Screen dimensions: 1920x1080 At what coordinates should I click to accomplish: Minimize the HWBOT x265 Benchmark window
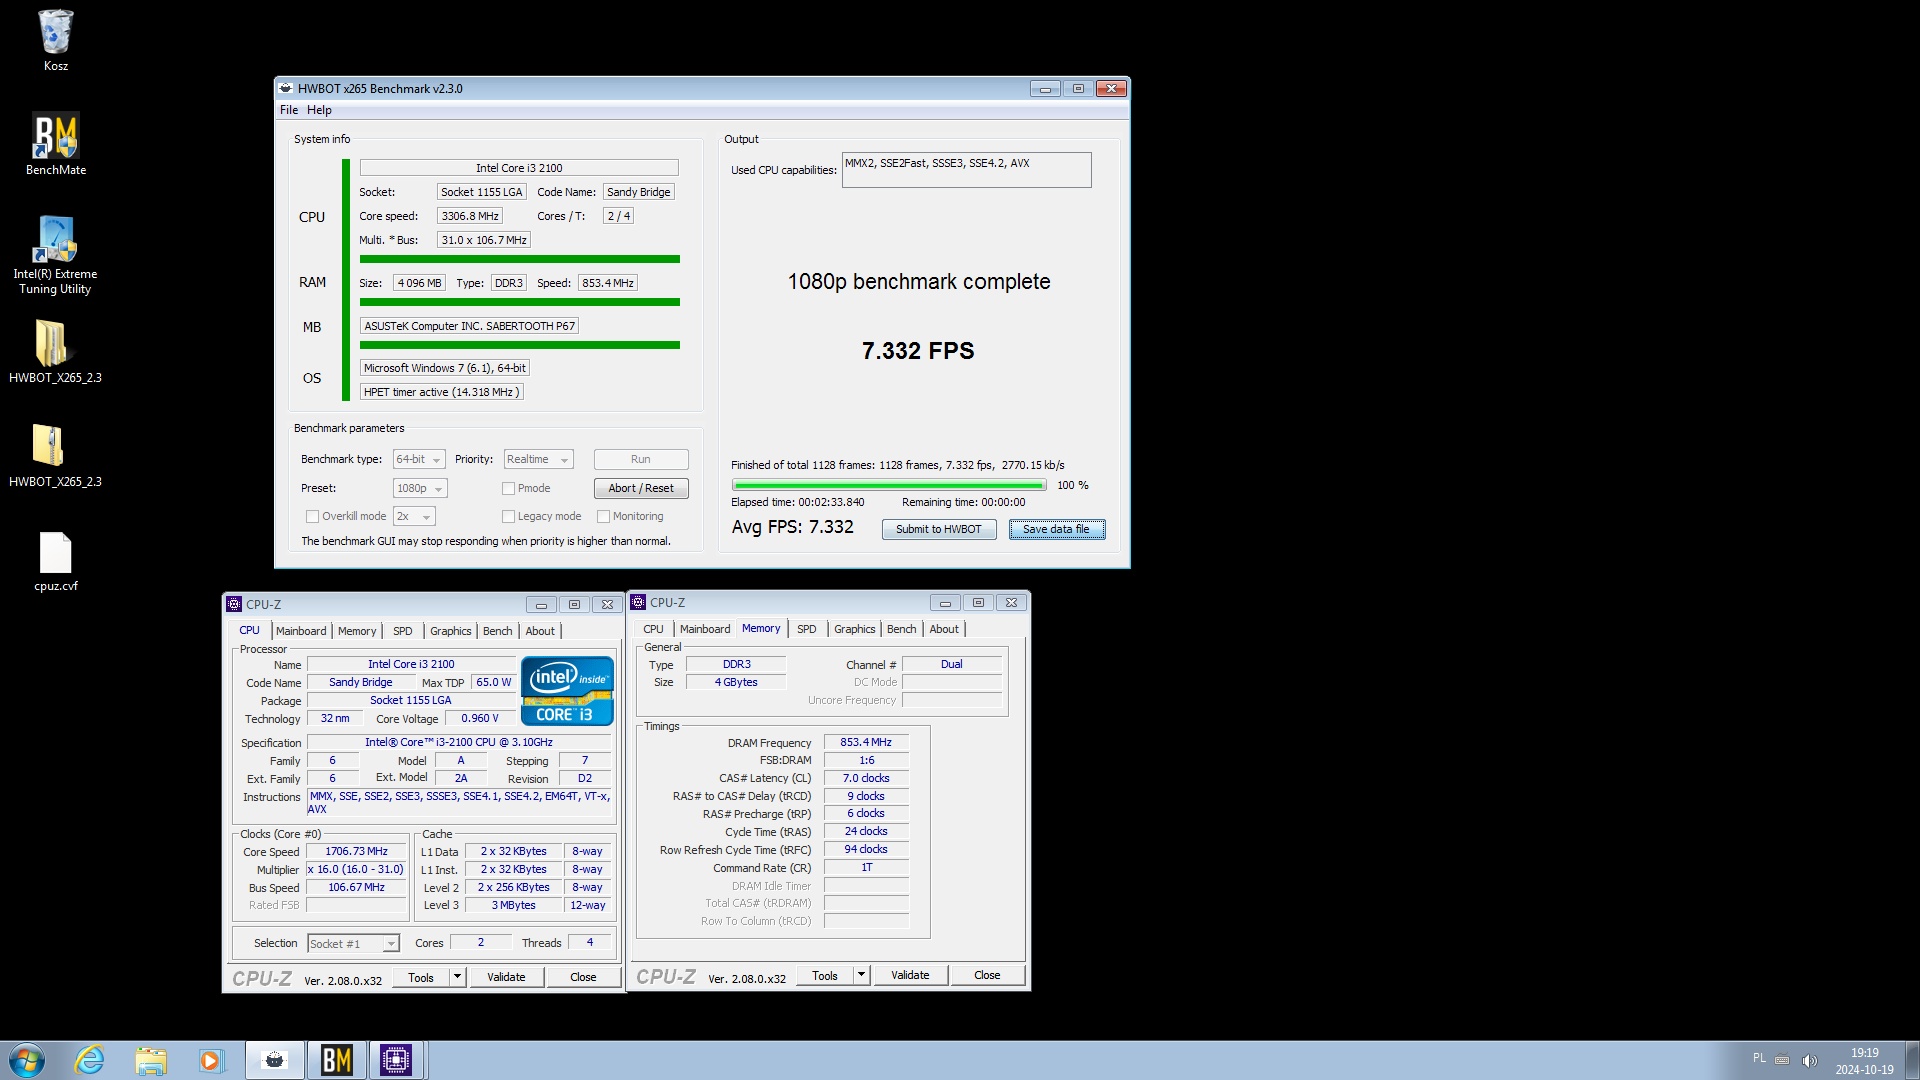click(1045, 88)
